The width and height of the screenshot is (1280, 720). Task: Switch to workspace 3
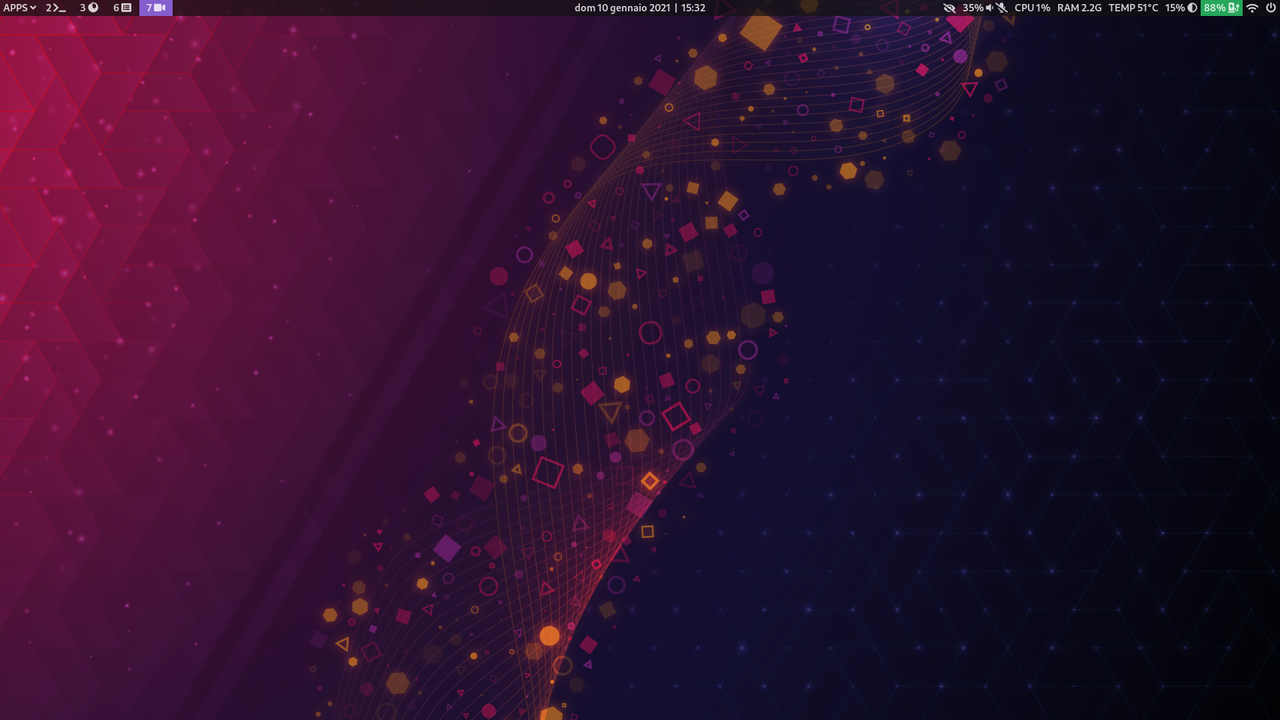pos(89,7)
